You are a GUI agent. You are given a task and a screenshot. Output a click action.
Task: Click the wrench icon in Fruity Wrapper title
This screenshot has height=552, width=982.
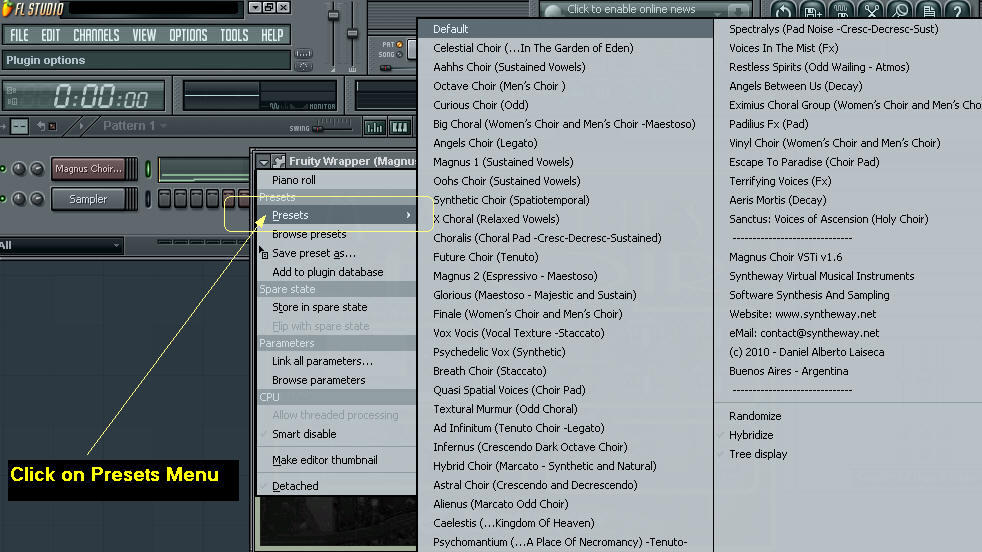click(x=279, y=161)
